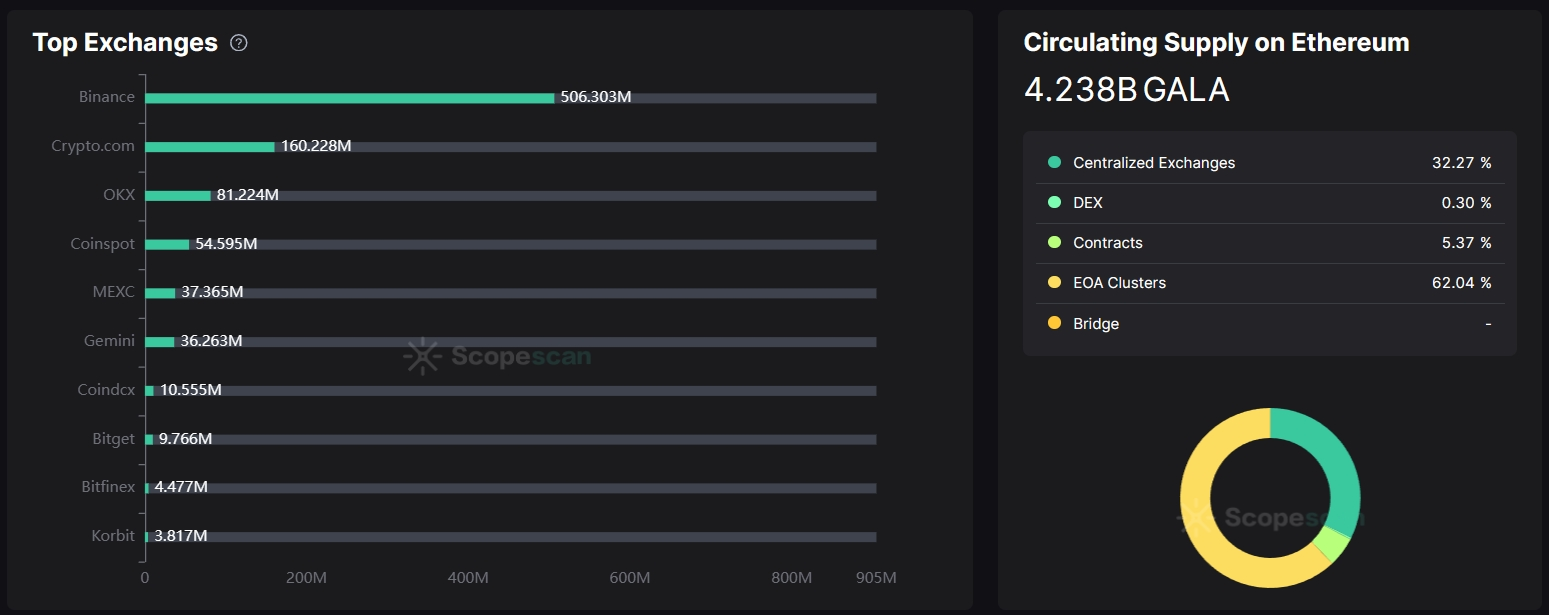This screenshot has width=1549, height=615.
Task: Click the help icon beside Top Exchanges
Action: coord(239,43)
